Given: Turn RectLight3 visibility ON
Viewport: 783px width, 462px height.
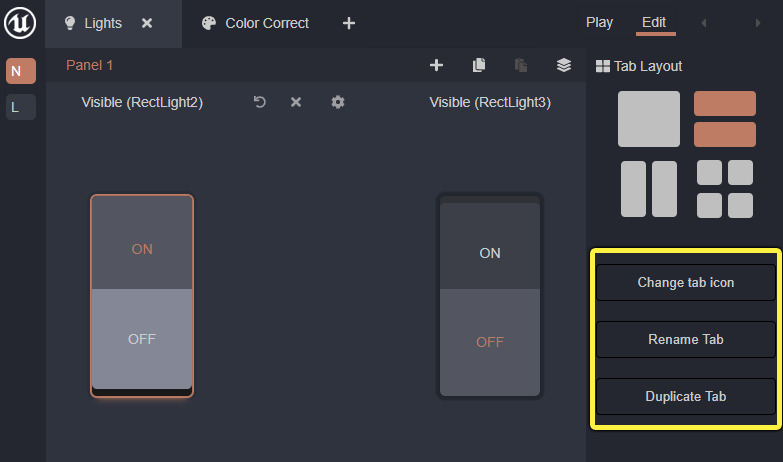Looking at the screenshot, I should tap(490, 253).
